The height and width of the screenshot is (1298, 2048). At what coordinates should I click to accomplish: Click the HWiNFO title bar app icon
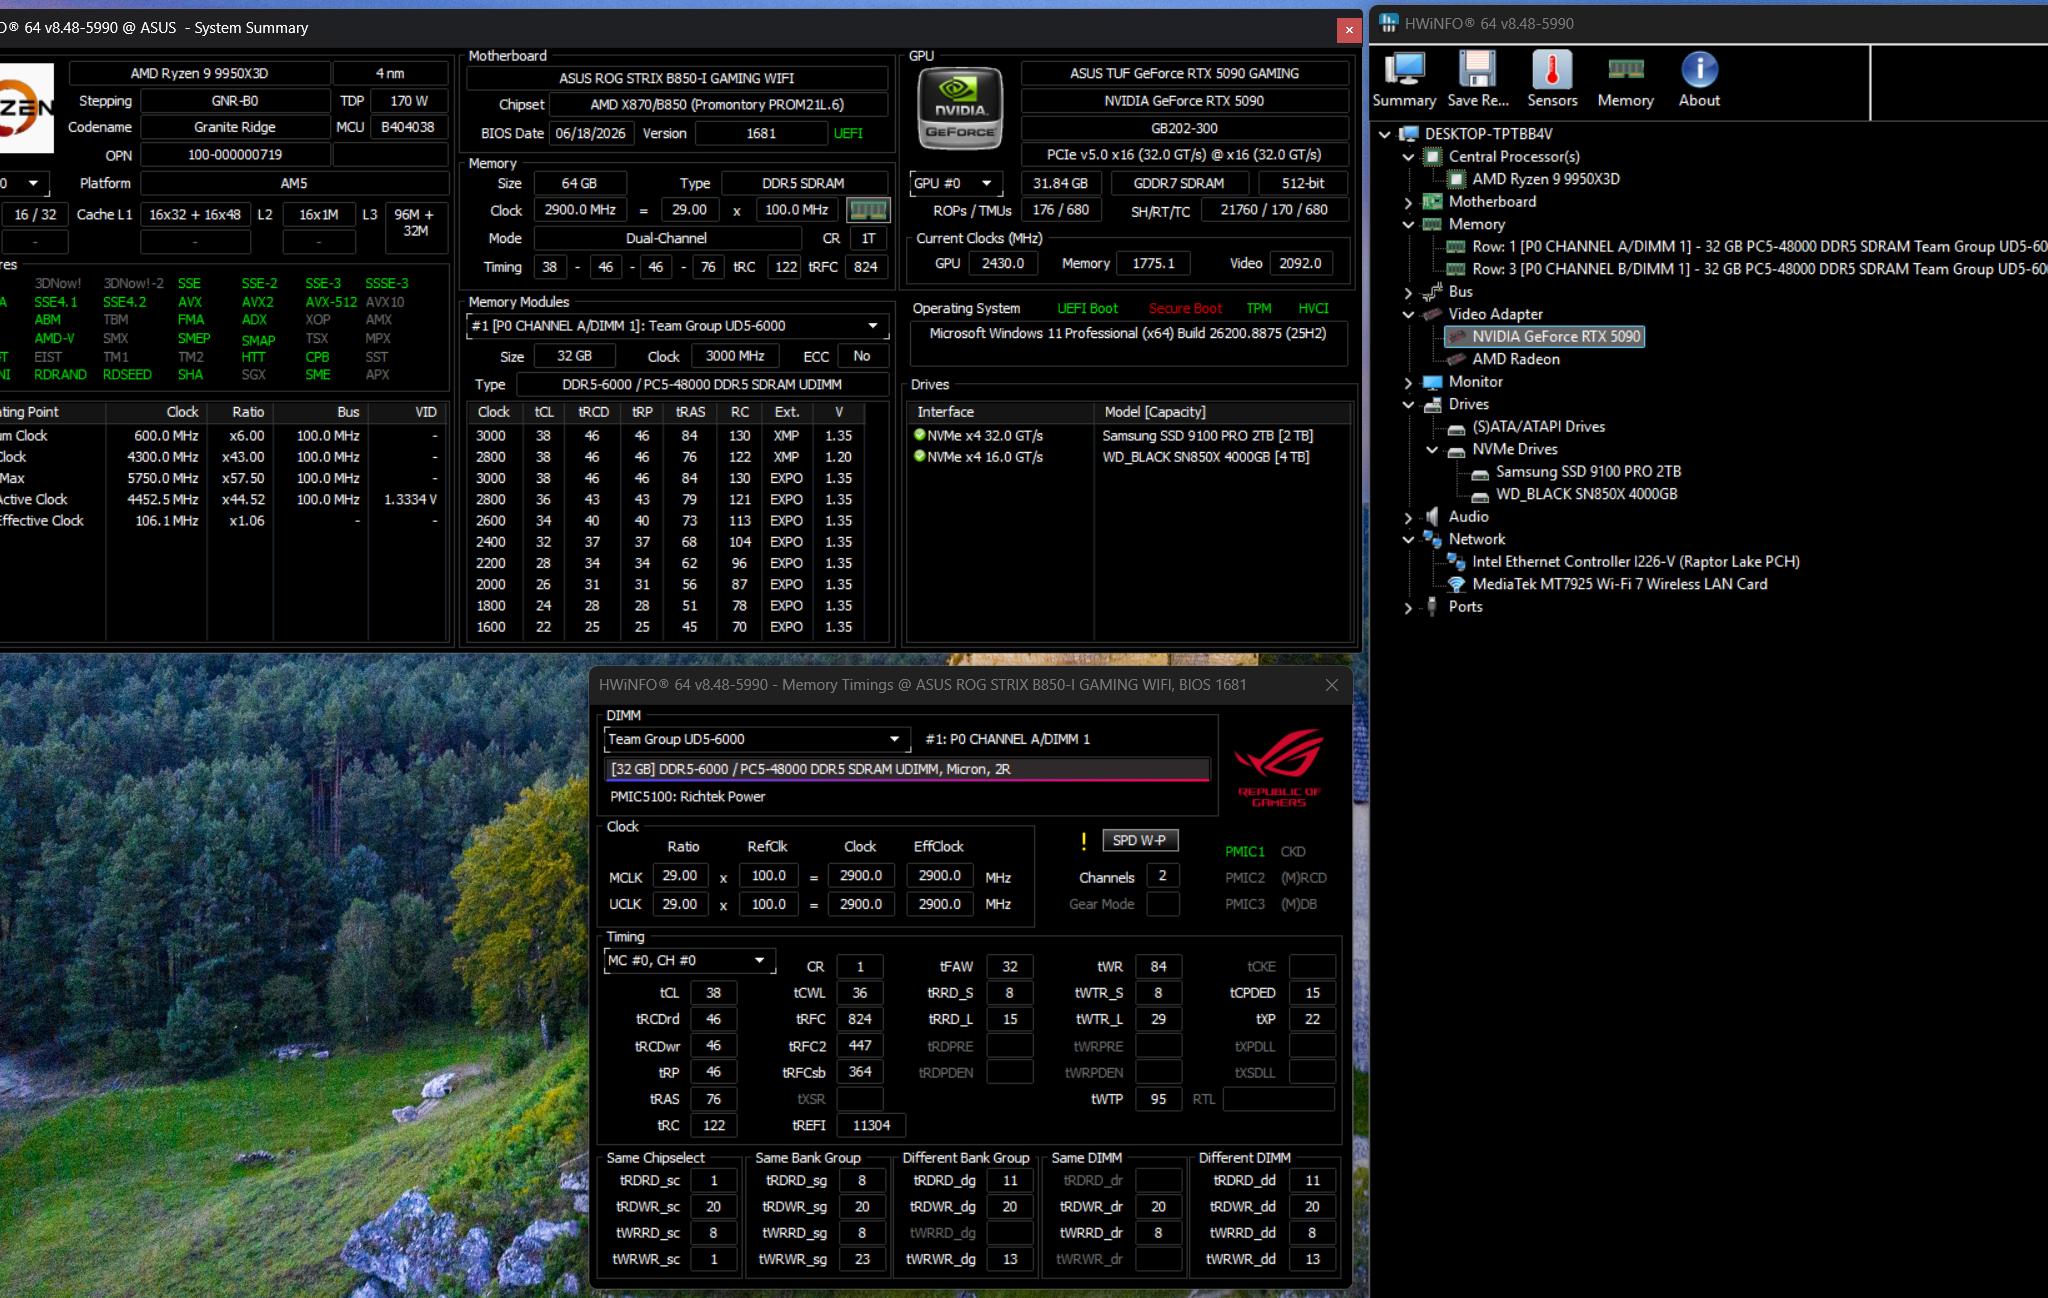tap(1388, 24)
